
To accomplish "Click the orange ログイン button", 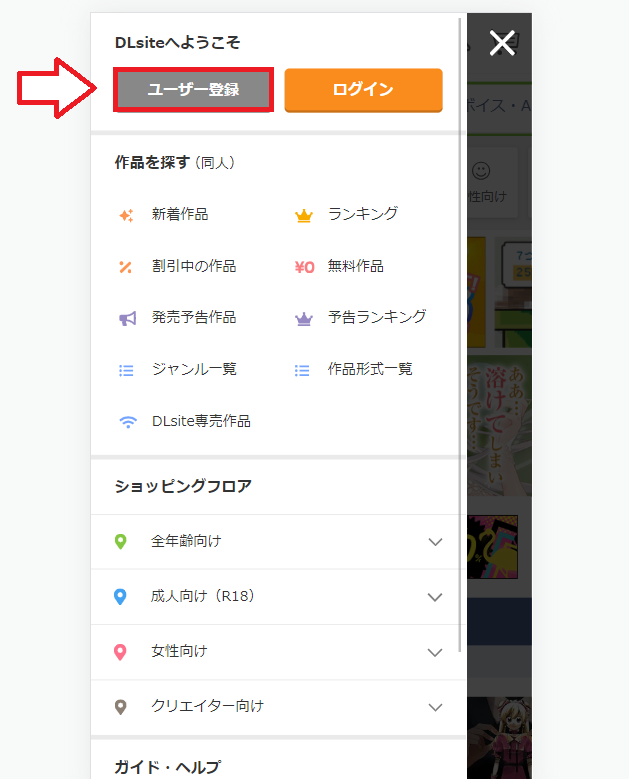I will pyautogui.click(x=363, y=90).
